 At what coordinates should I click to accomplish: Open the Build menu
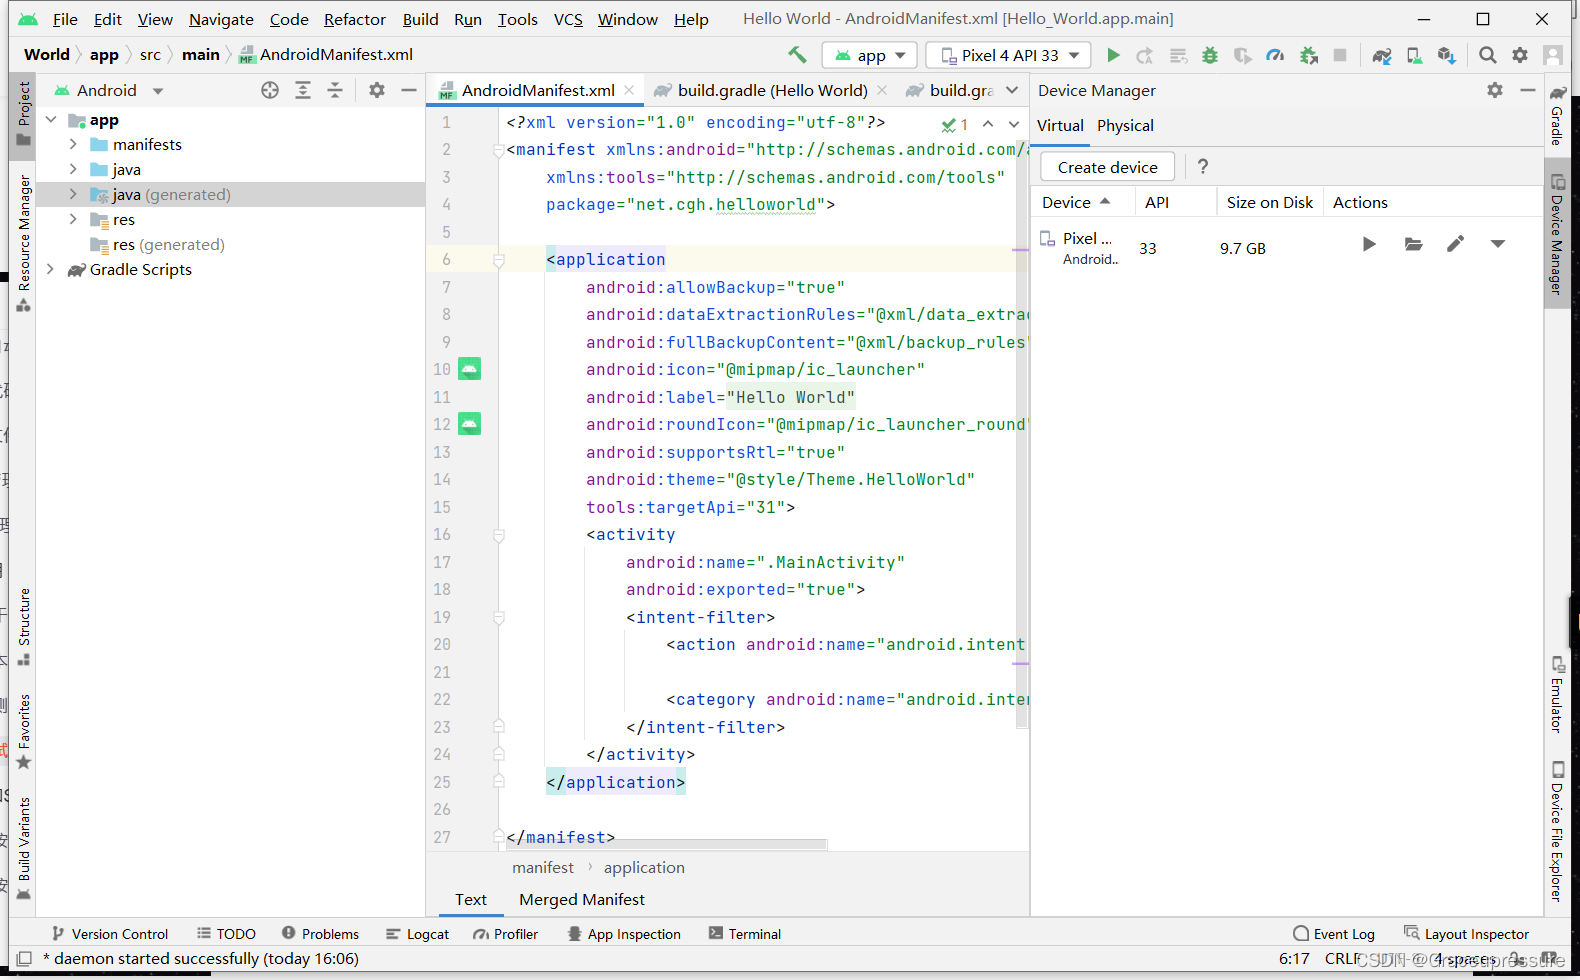(x=420, y=19)
